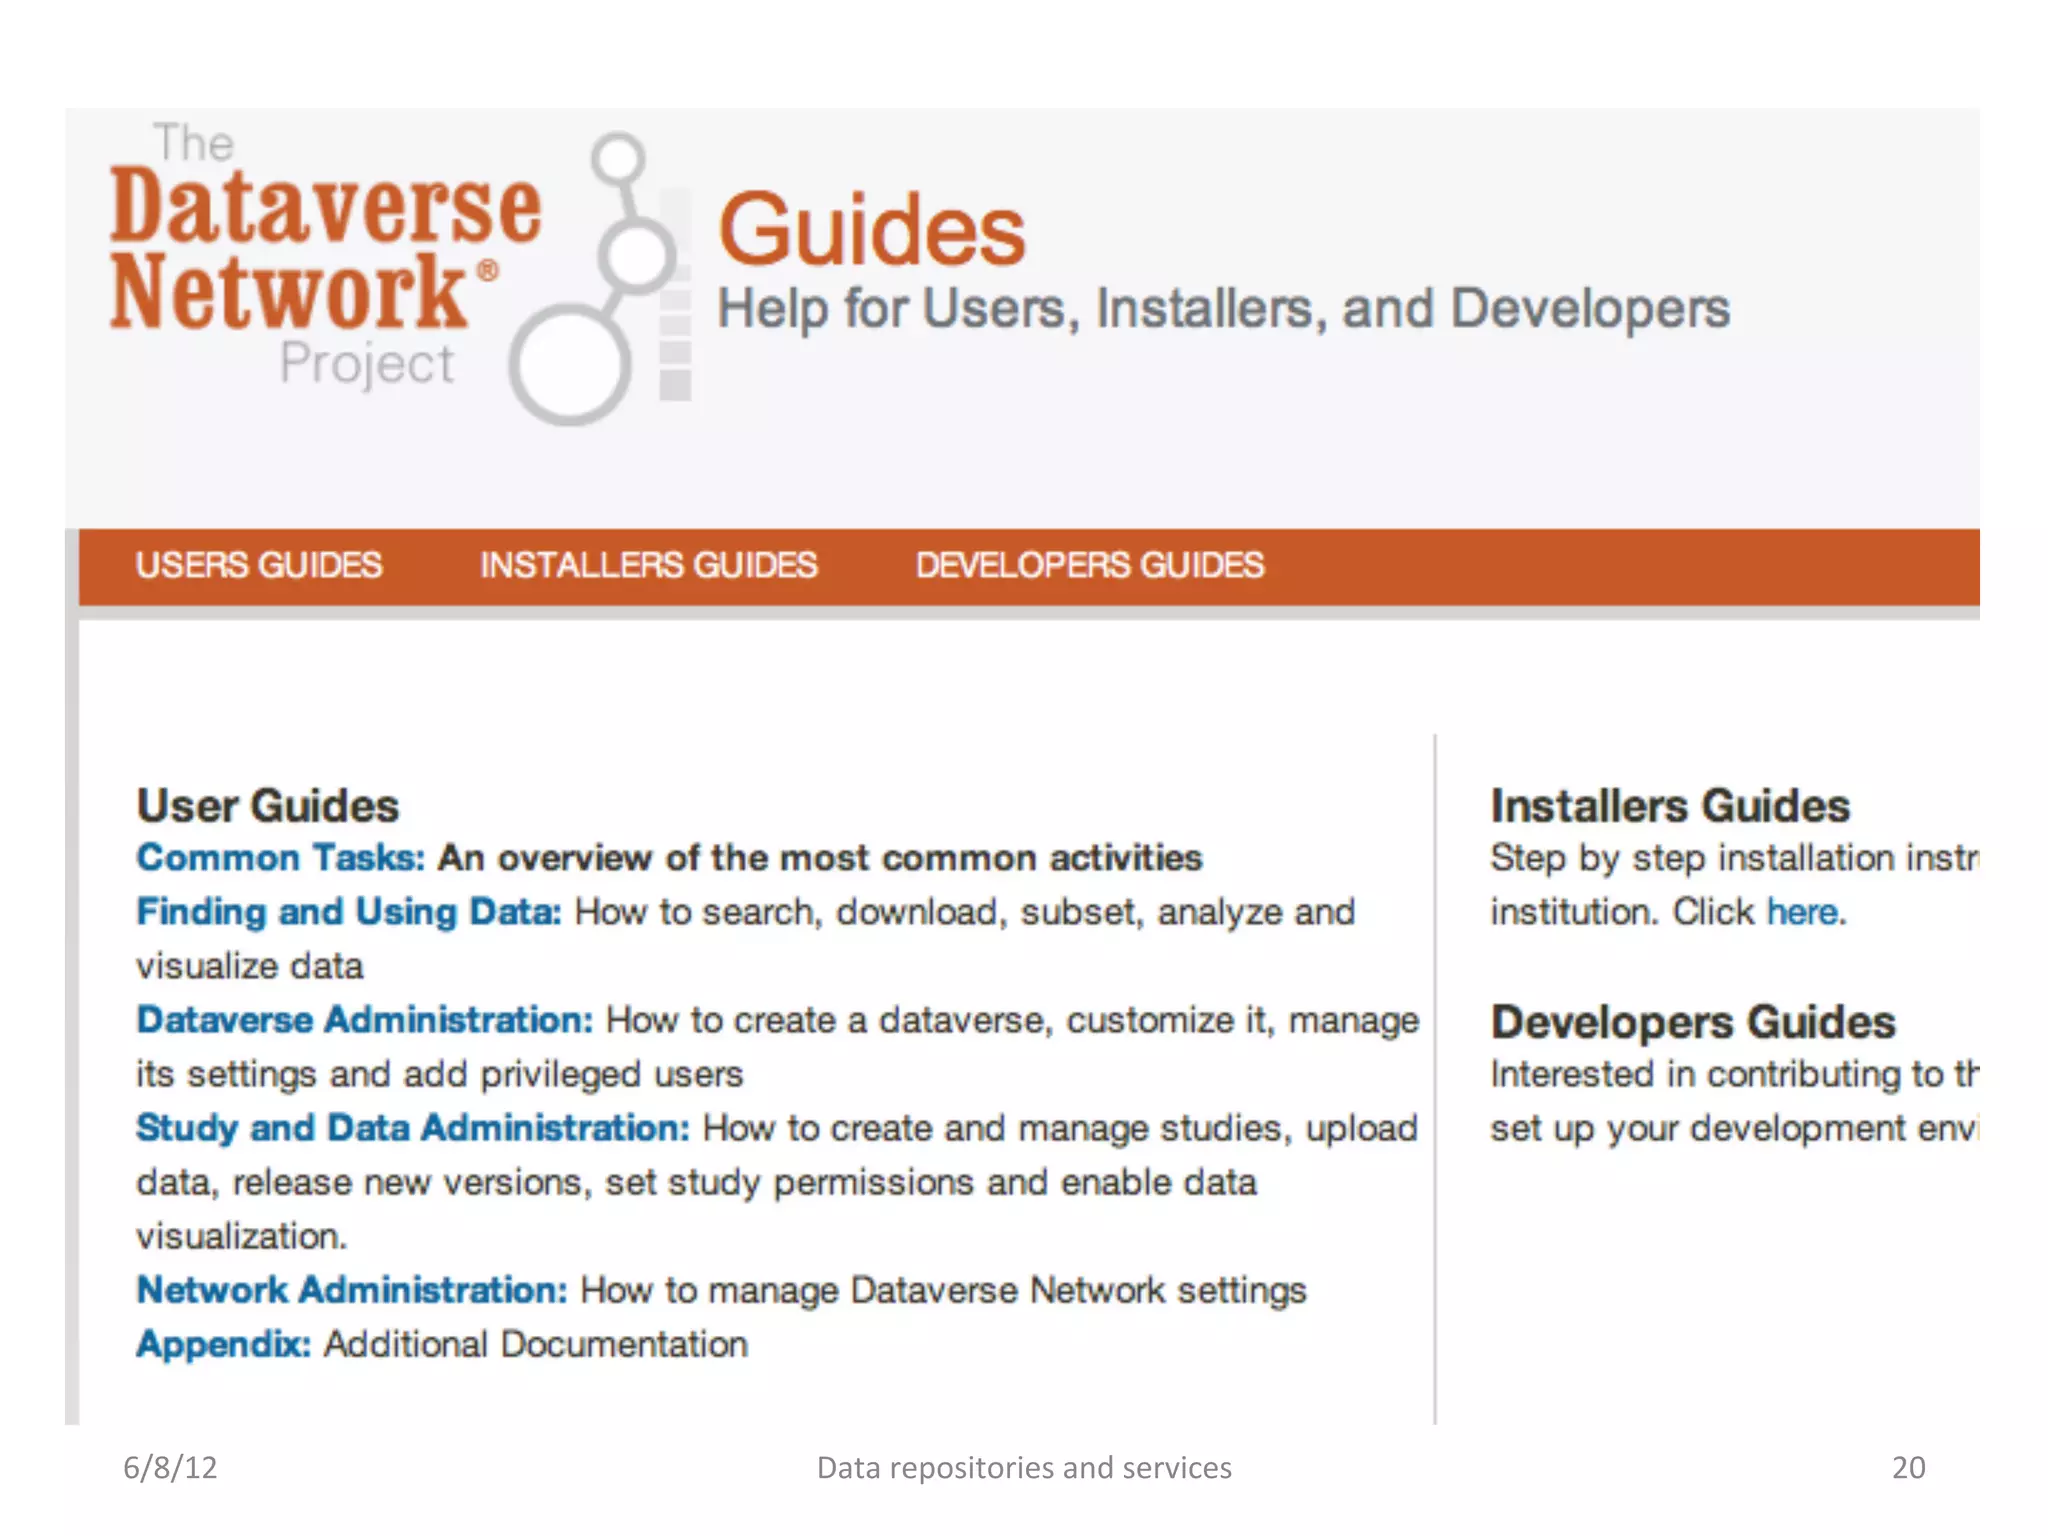Open the Appendix link
The image size is (2048, 1536).
(x=224, y=1344)
